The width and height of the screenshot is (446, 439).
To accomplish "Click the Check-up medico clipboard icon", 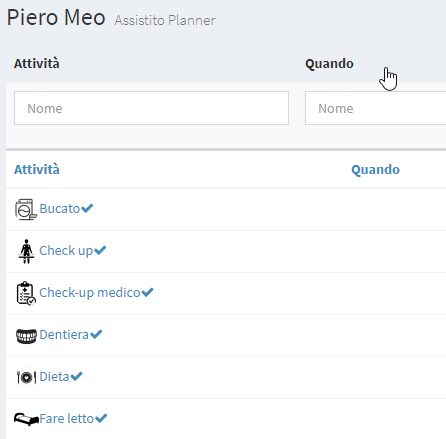I will click(26, 293).
